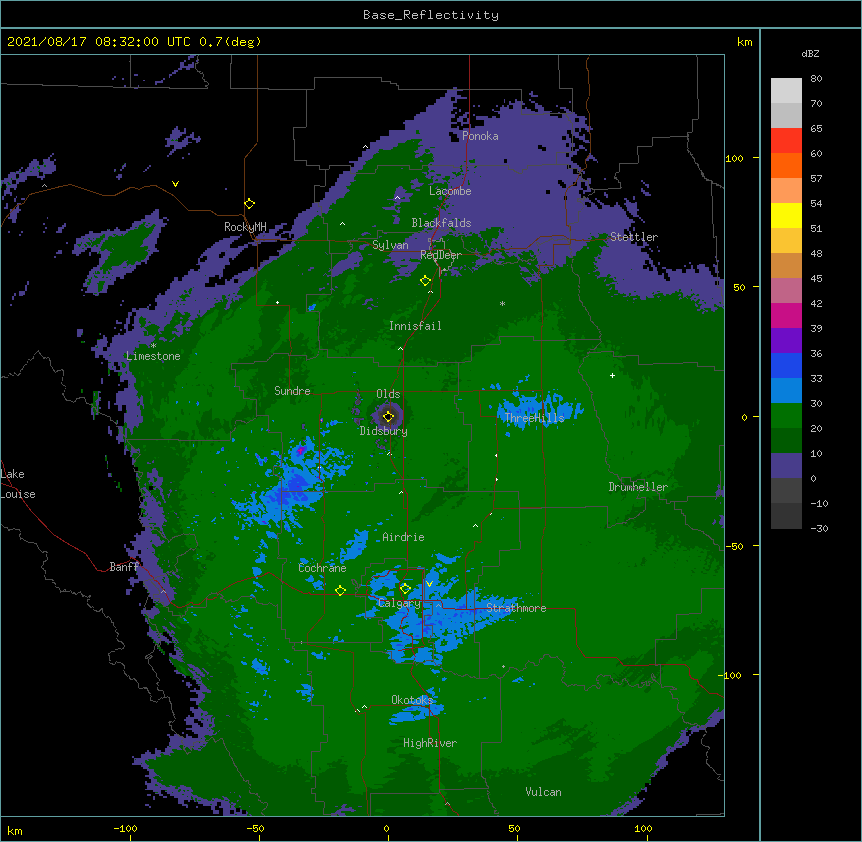Pick the royal blue legend swatch below 36
Screen dimensions: 862x842
click(786, 365)
